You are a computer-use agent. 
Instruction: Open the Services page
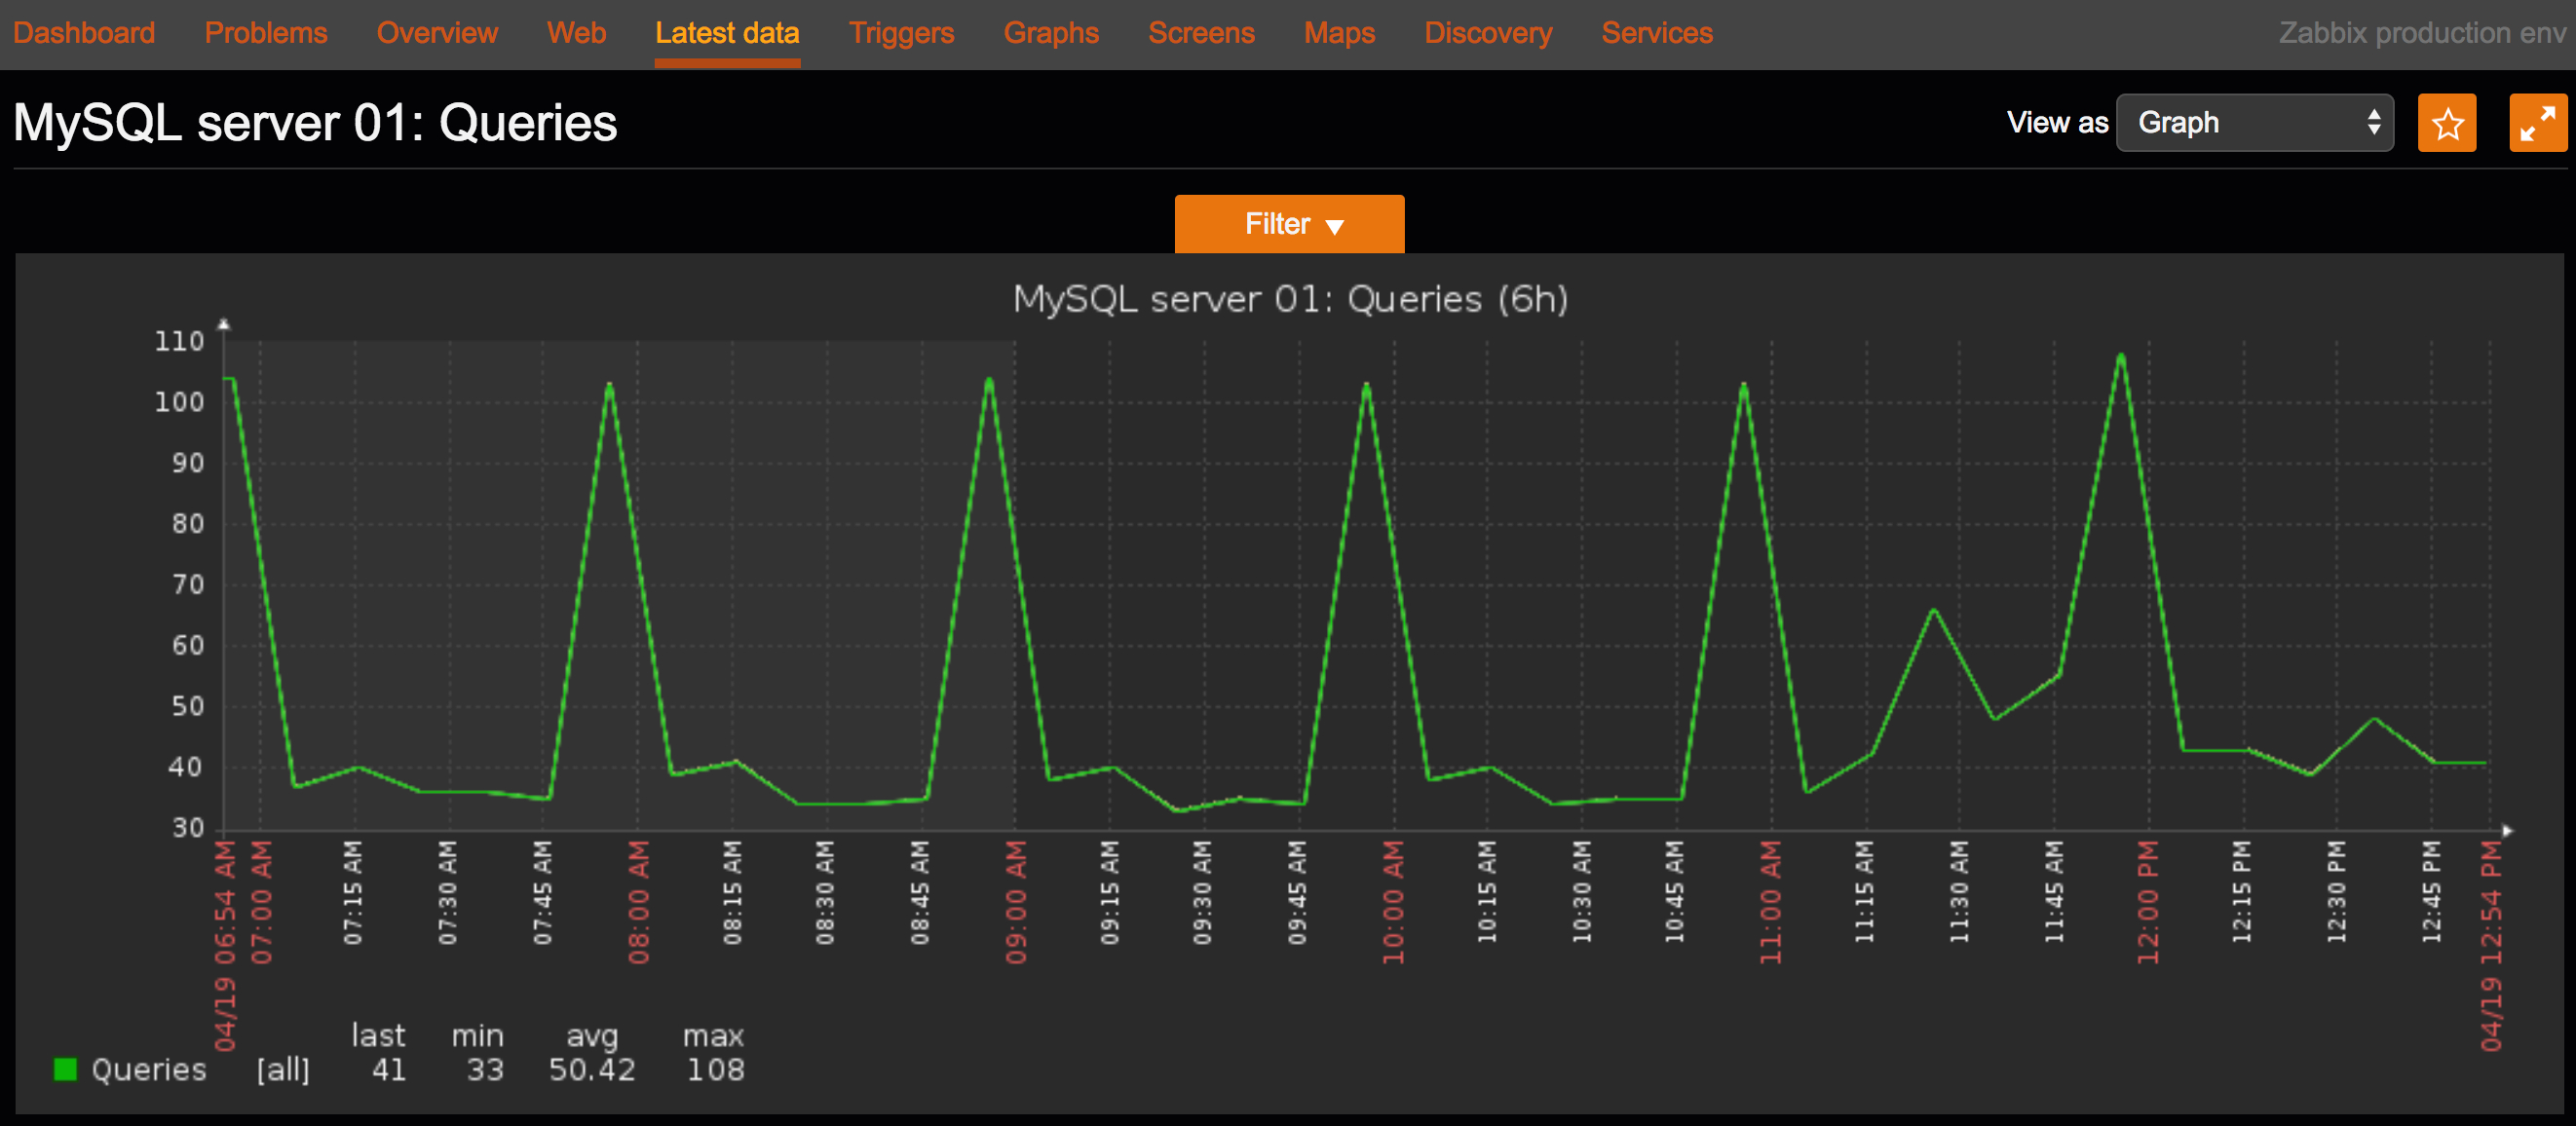pyautogui.click(x=1657, y=33)
